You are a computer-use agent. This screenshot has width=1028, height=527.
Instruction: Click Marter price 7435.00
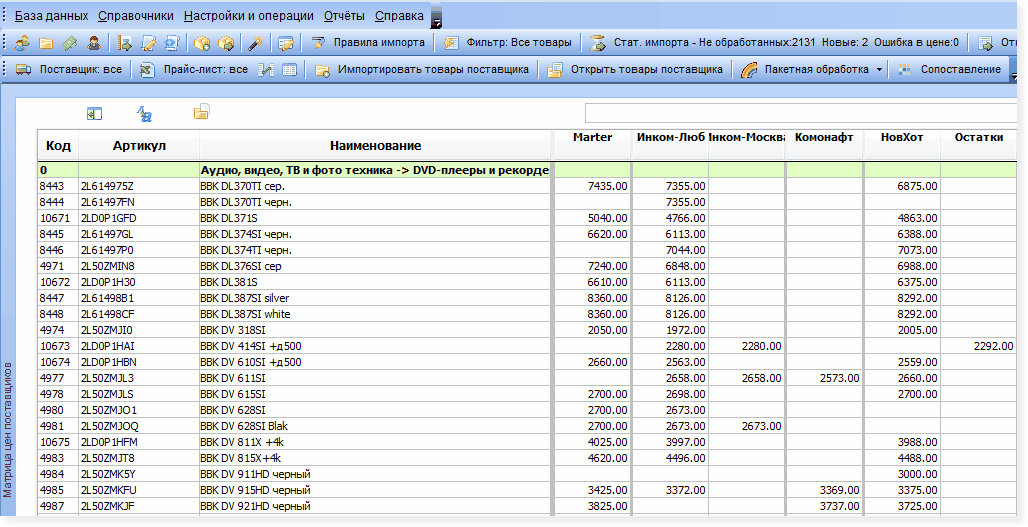tap(592, 186)
